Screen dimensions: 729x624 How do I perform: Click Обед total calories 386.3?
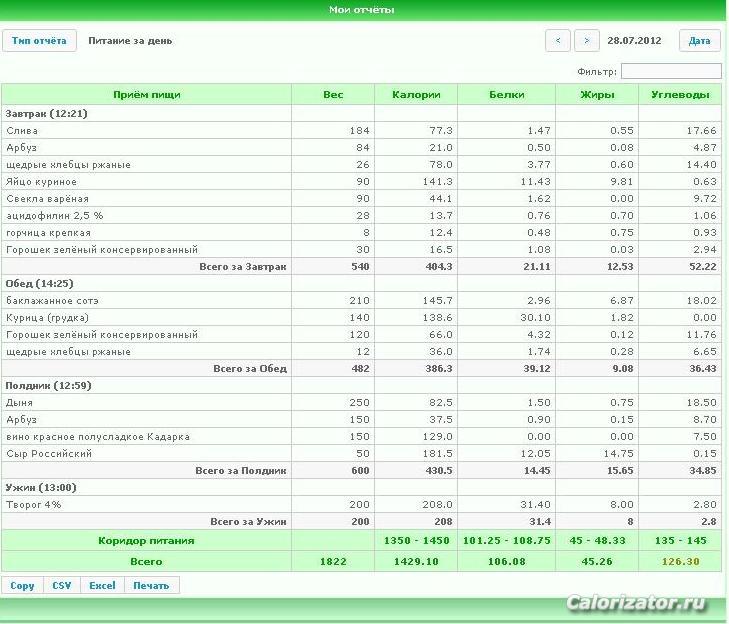[439, 369]
